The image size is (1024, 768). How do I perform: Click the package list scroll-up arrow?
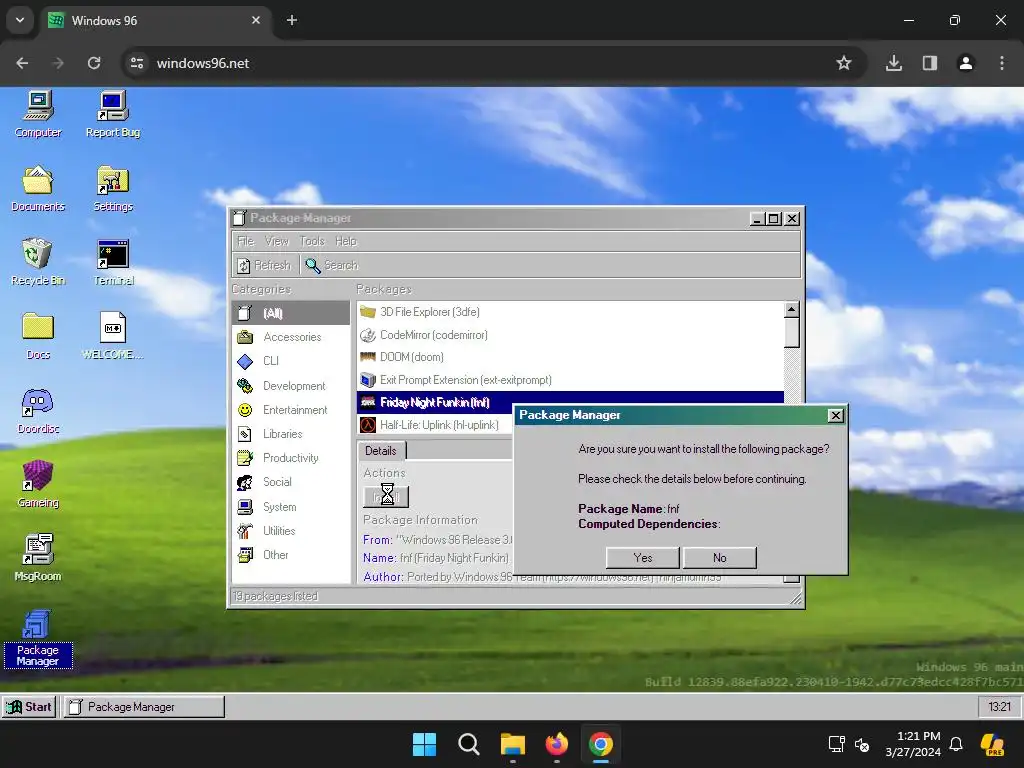[792, 310]
